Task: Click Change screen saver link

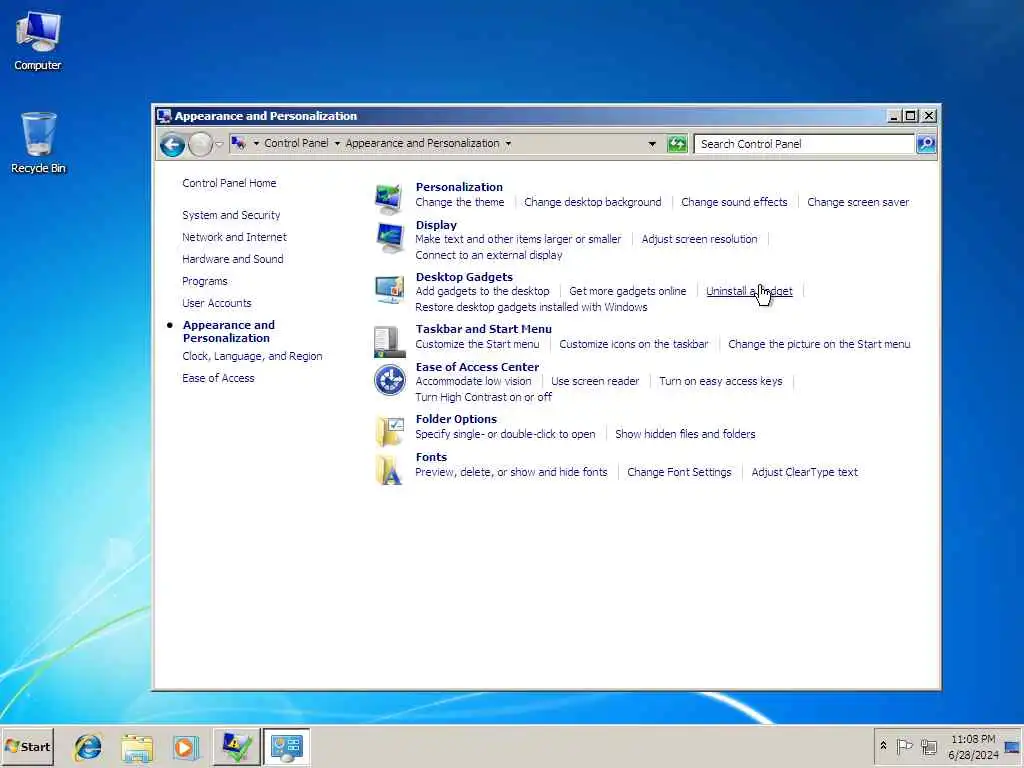Action: (x=858, y=202)
